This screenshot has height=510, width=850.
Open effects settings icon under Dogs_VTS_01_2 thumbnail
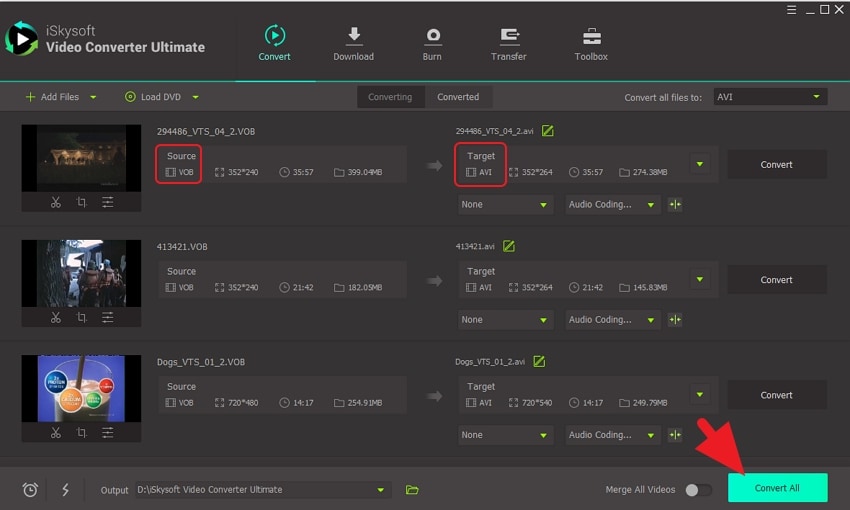[107, 433]
